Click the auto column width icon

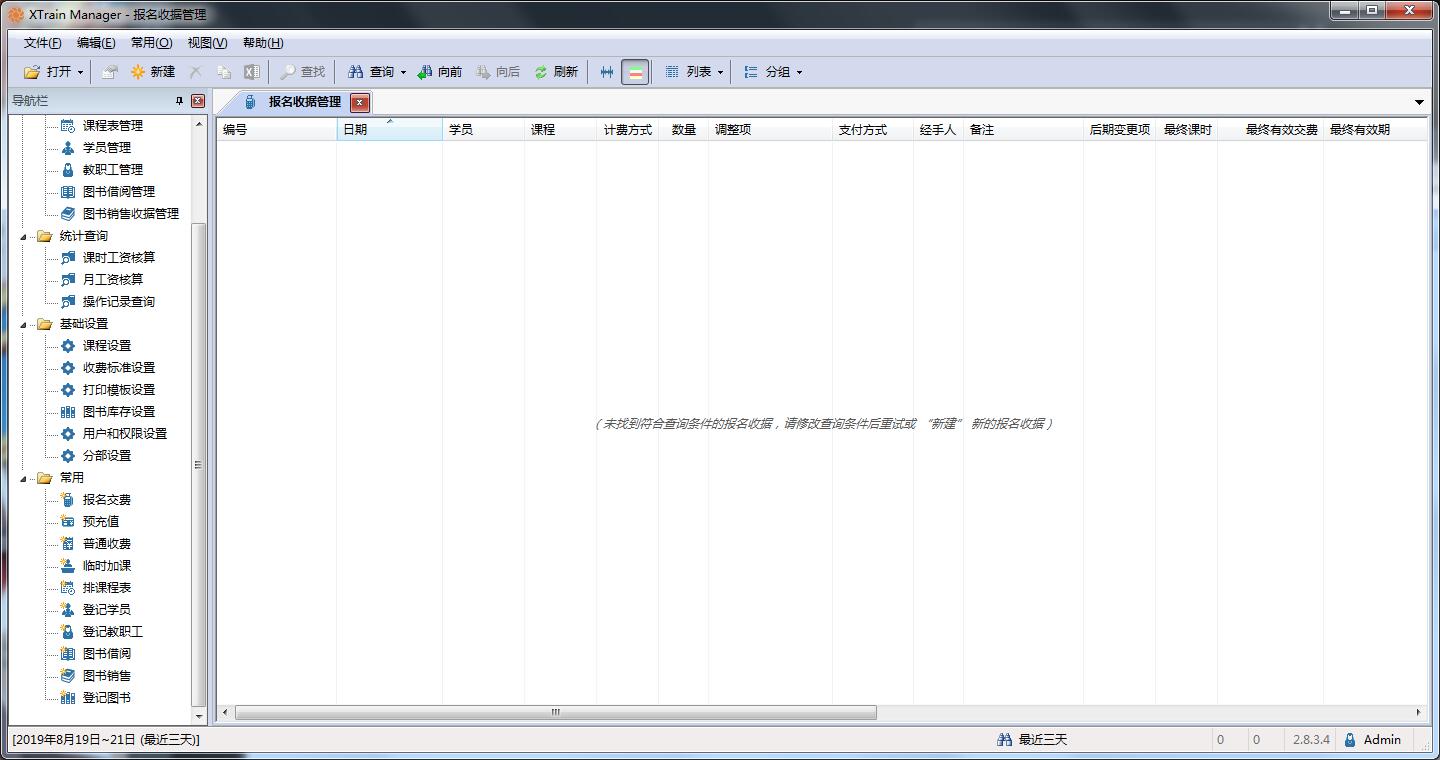[x=606, y=72]
